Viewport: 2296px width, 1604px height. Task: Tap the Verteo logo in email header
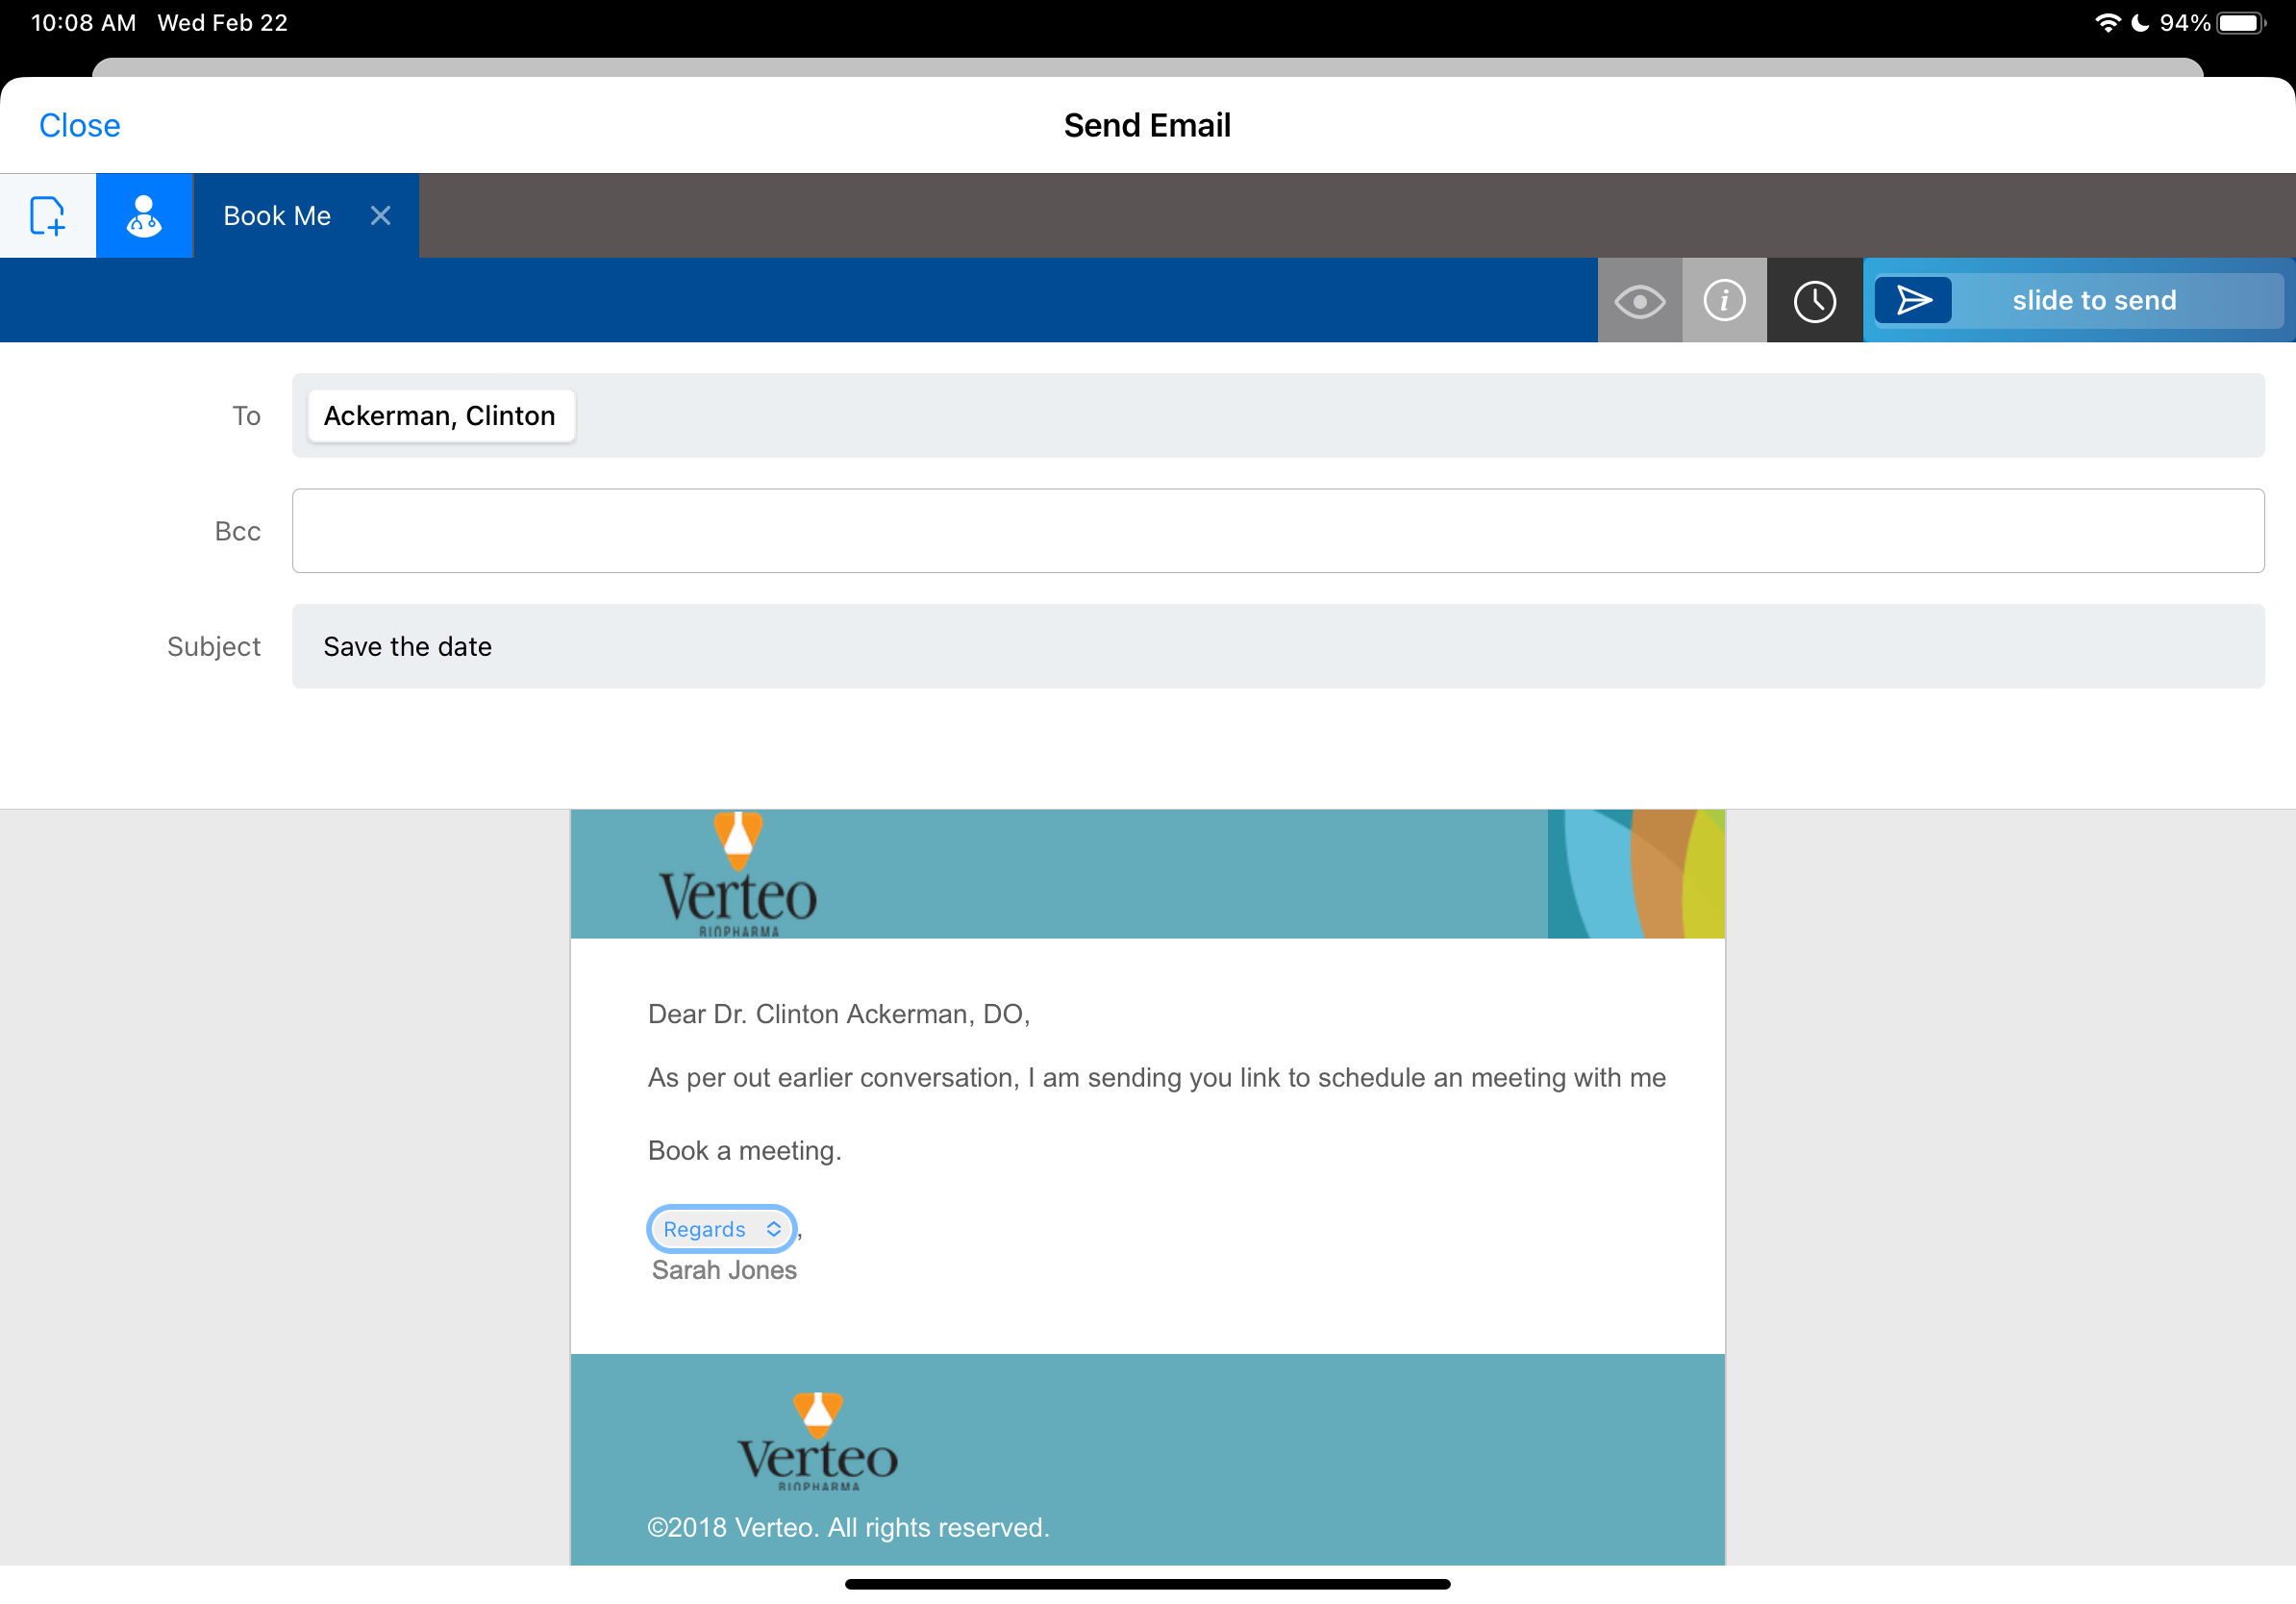[x=738, y=878]
